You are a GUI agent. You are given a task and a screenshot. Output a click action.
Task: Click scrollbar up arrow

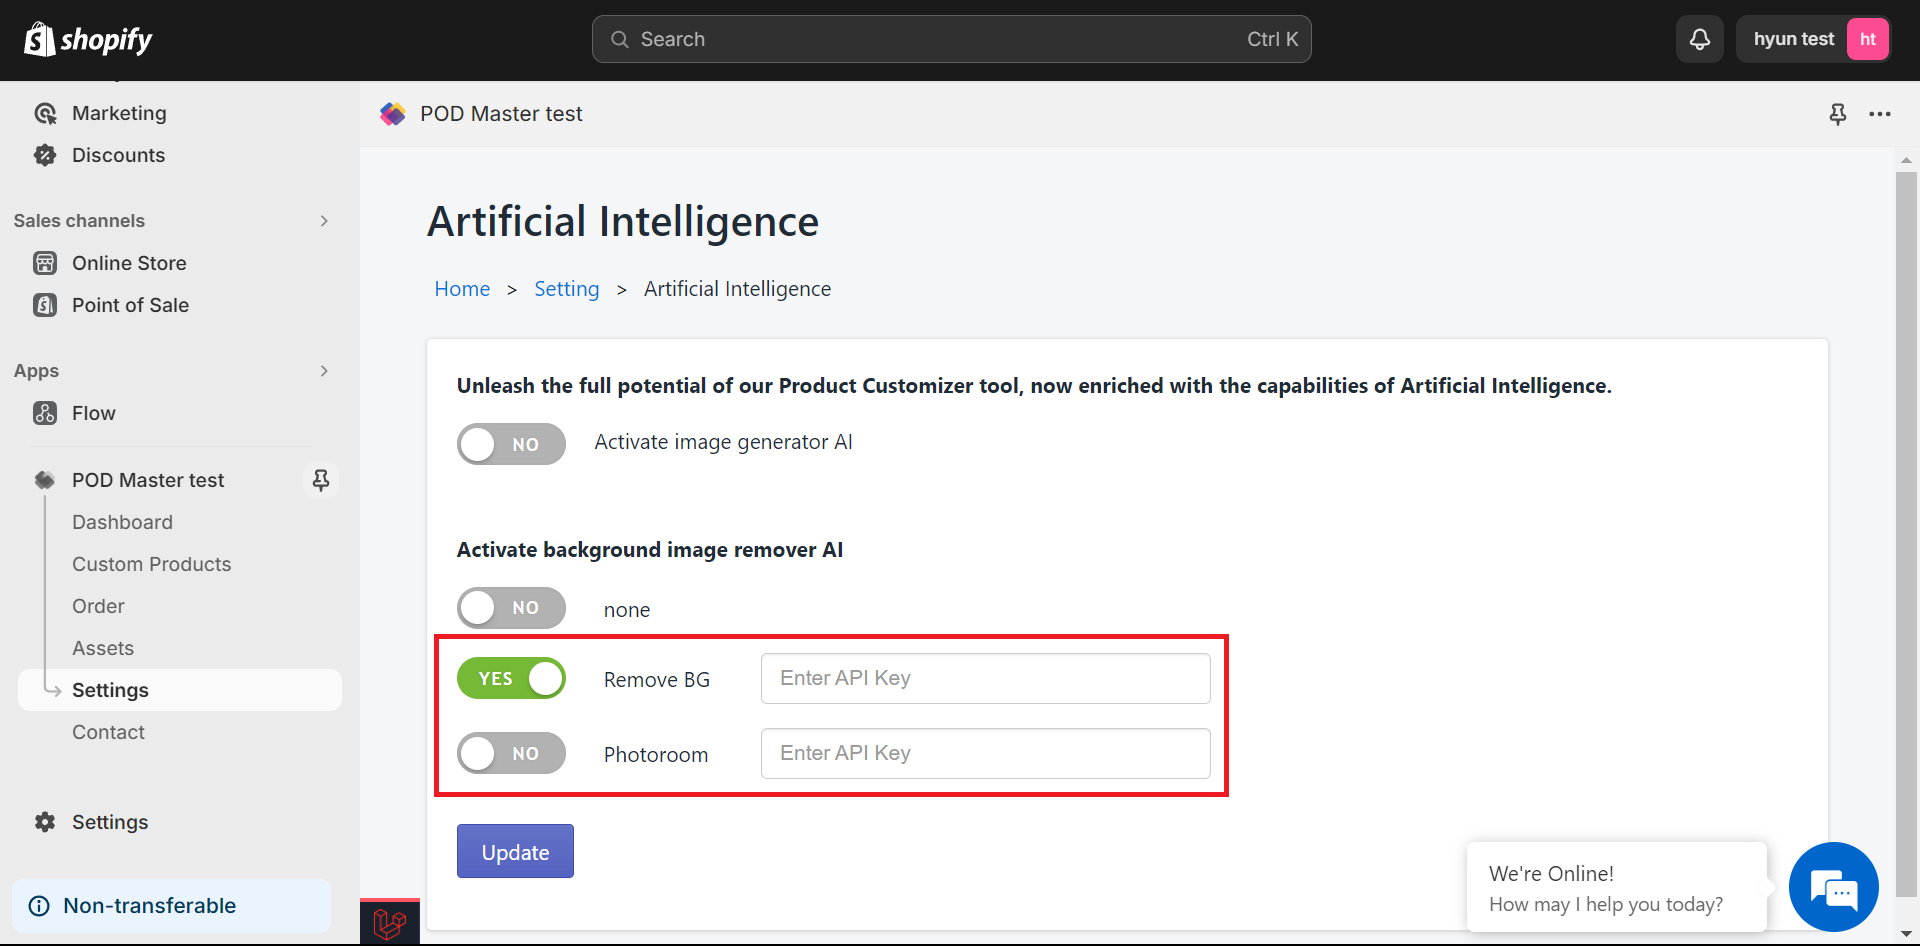click(x=1906, y=160)
